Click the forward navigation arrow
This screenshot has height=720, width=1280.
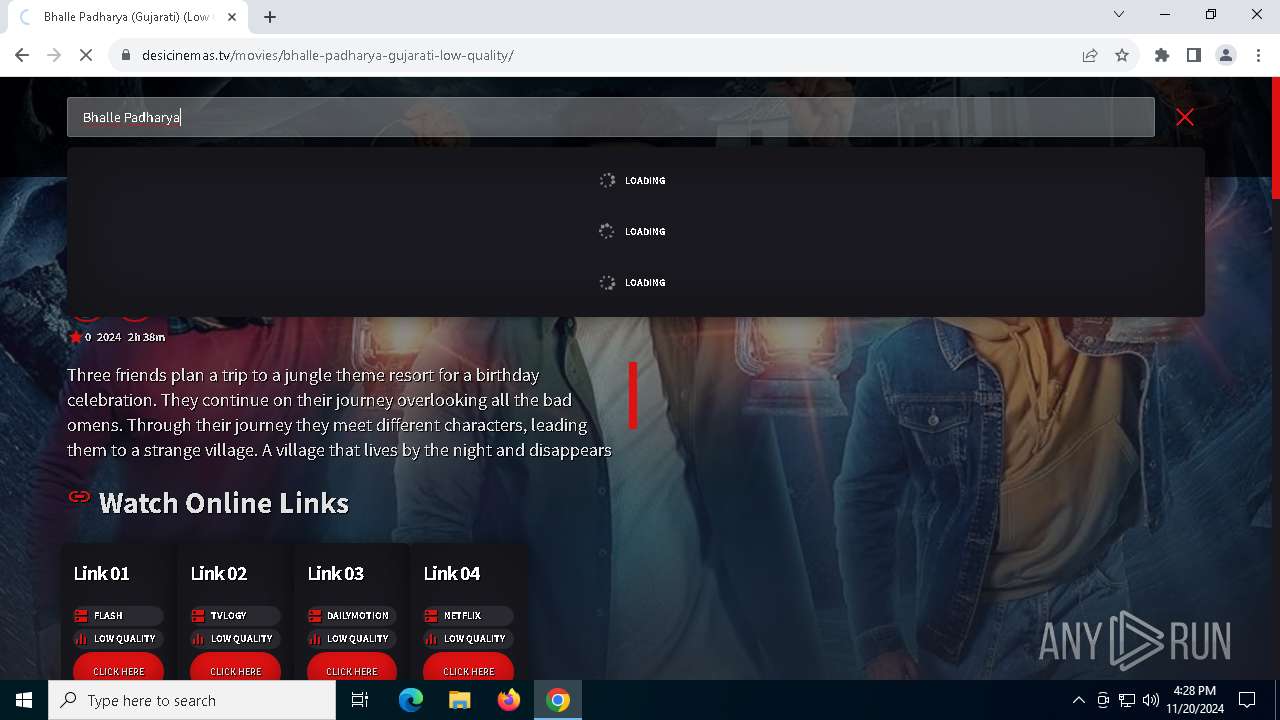coord(54,55)
